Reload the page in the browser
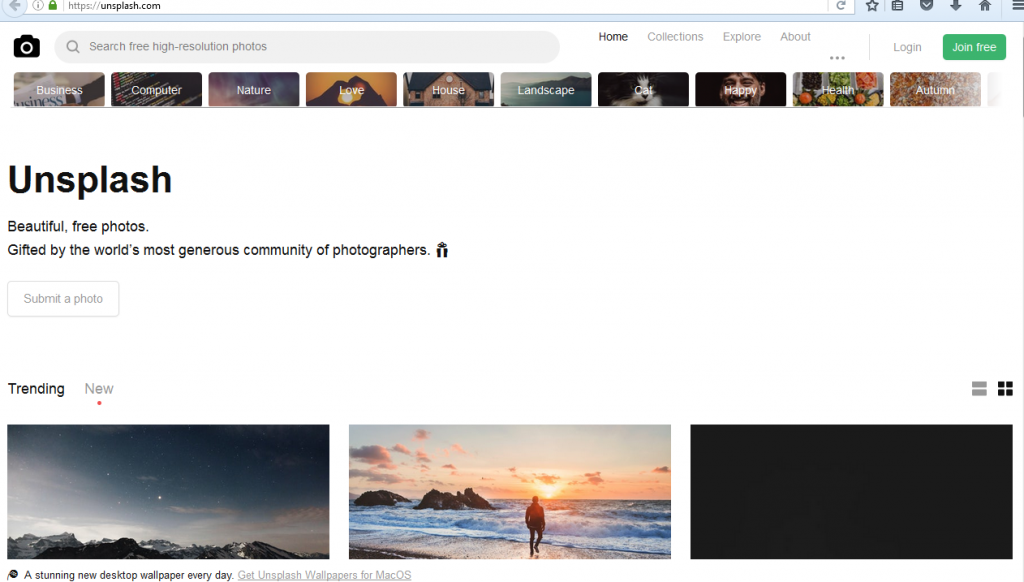This screenshot has height=582, width=1024. point(841,6)
